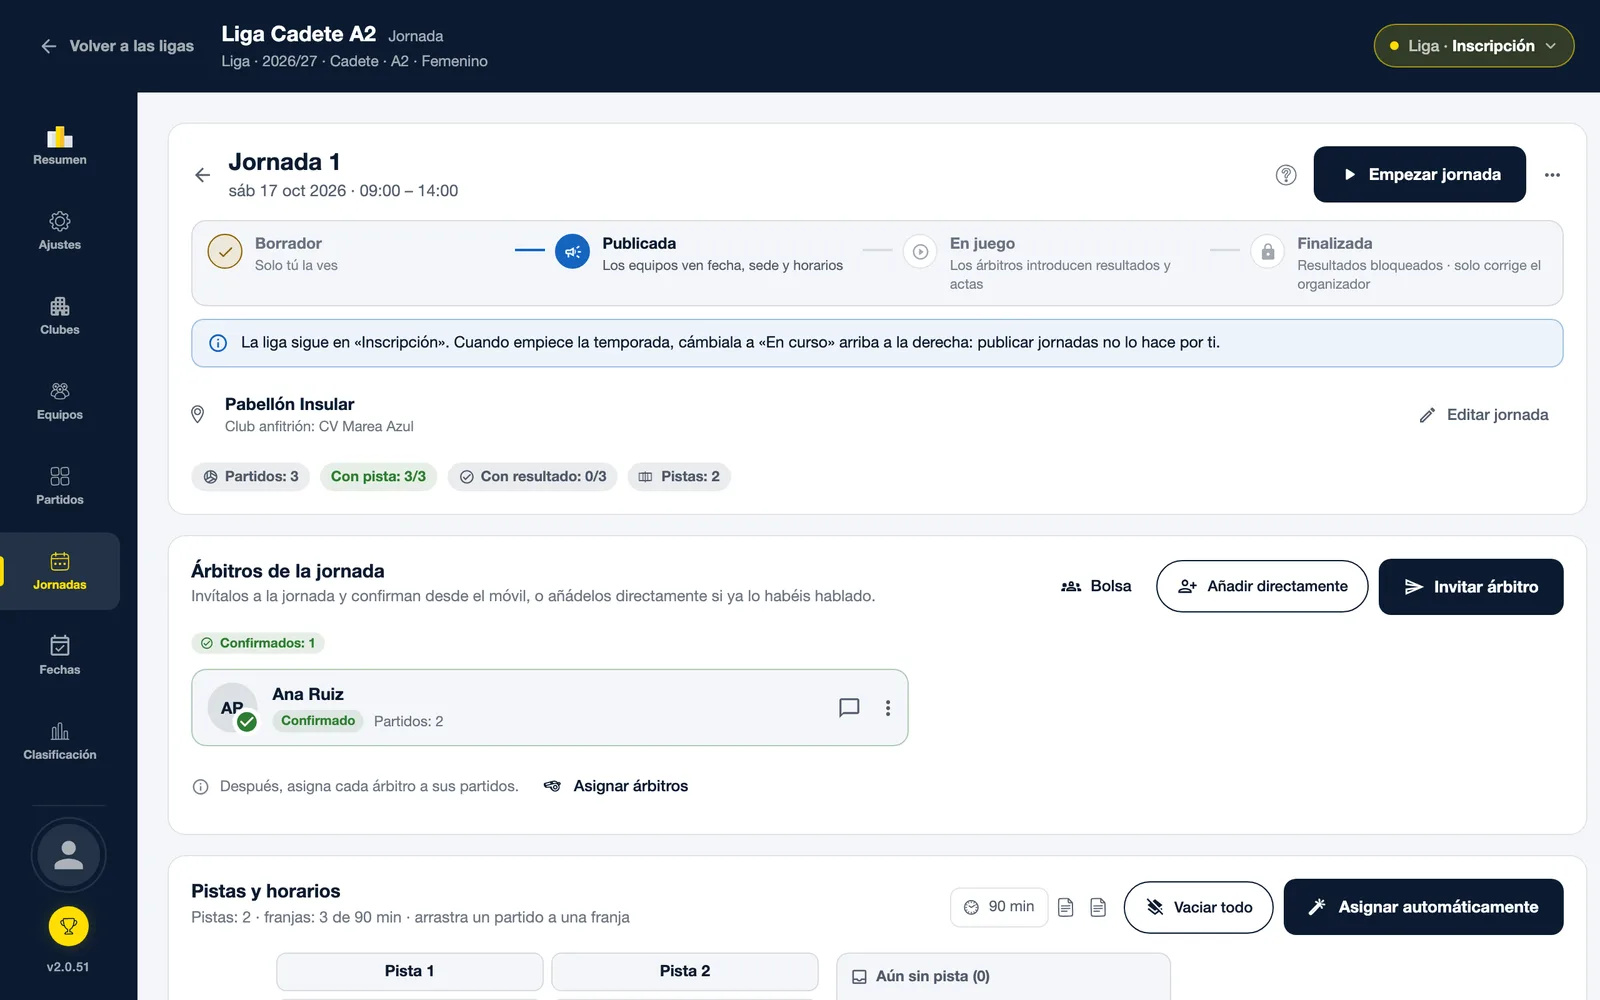This screenshot has width=1600, height=1000.
Task: Open the help question mark icon
Action: (x=1286, y=175)
